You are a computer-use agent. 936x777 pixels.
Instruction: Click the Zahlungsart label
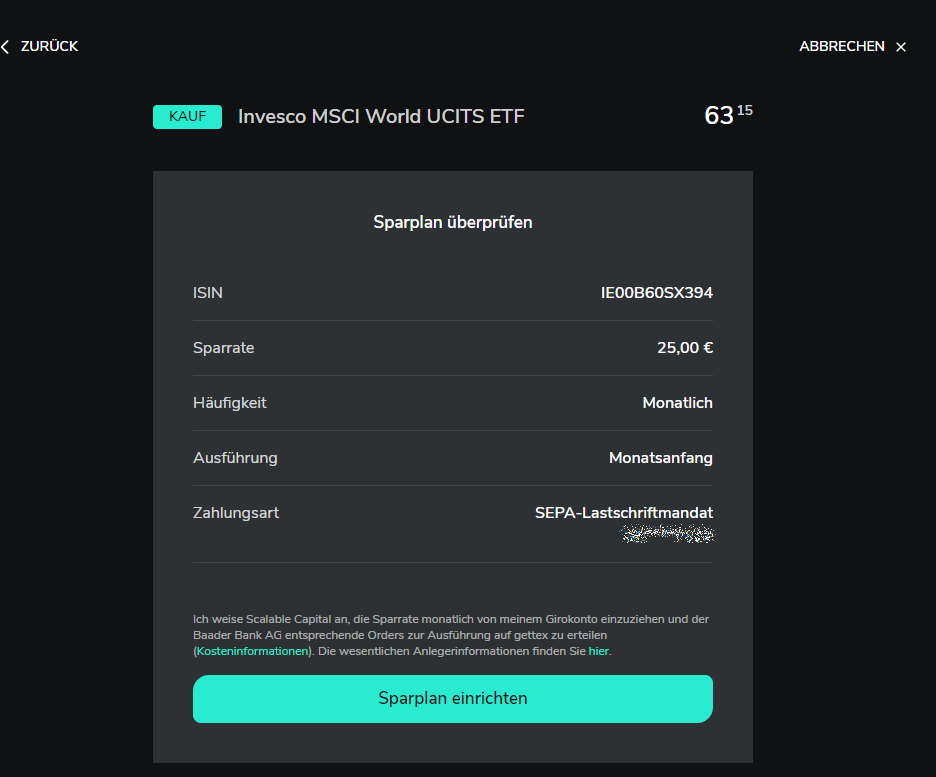236,513
